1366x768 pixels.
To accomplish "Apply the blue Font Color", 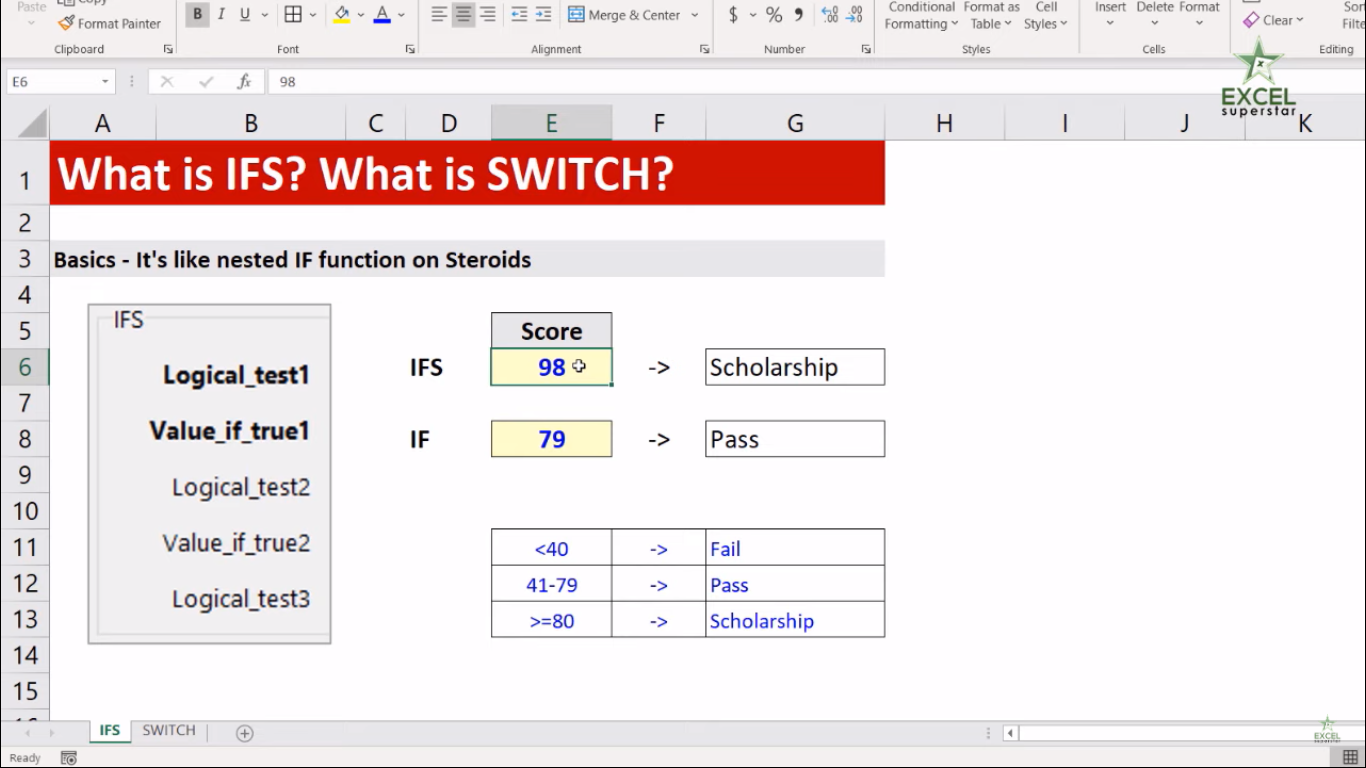I will coord(382,14).
